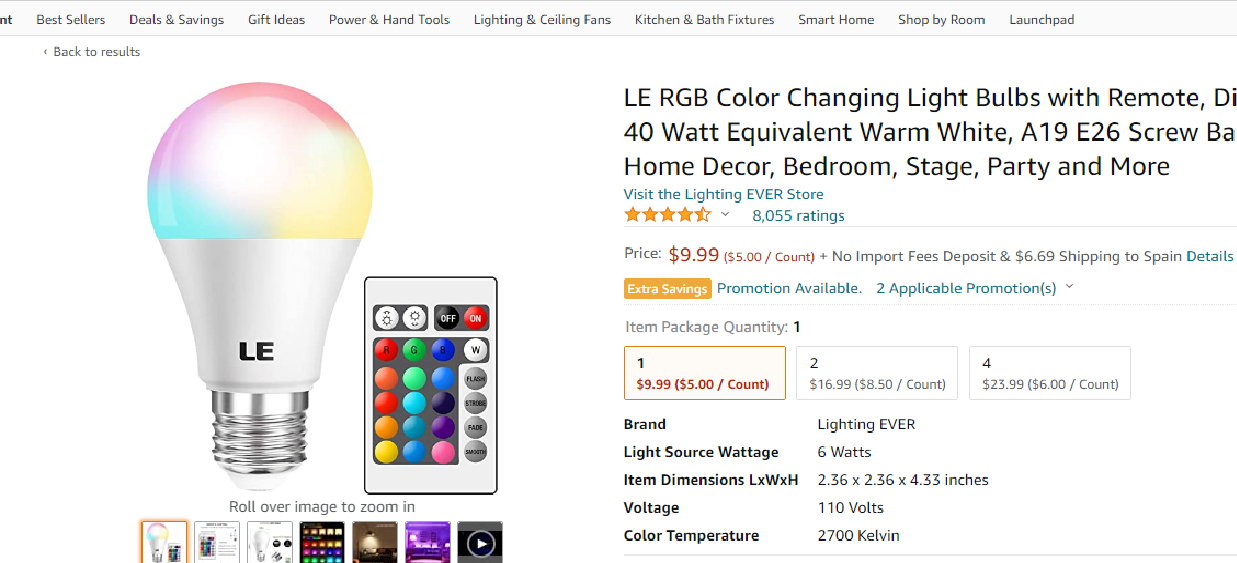Show the remote instructions thumbnail
The height and width of the screenshot is (563, 1237).
coord(217,542)
